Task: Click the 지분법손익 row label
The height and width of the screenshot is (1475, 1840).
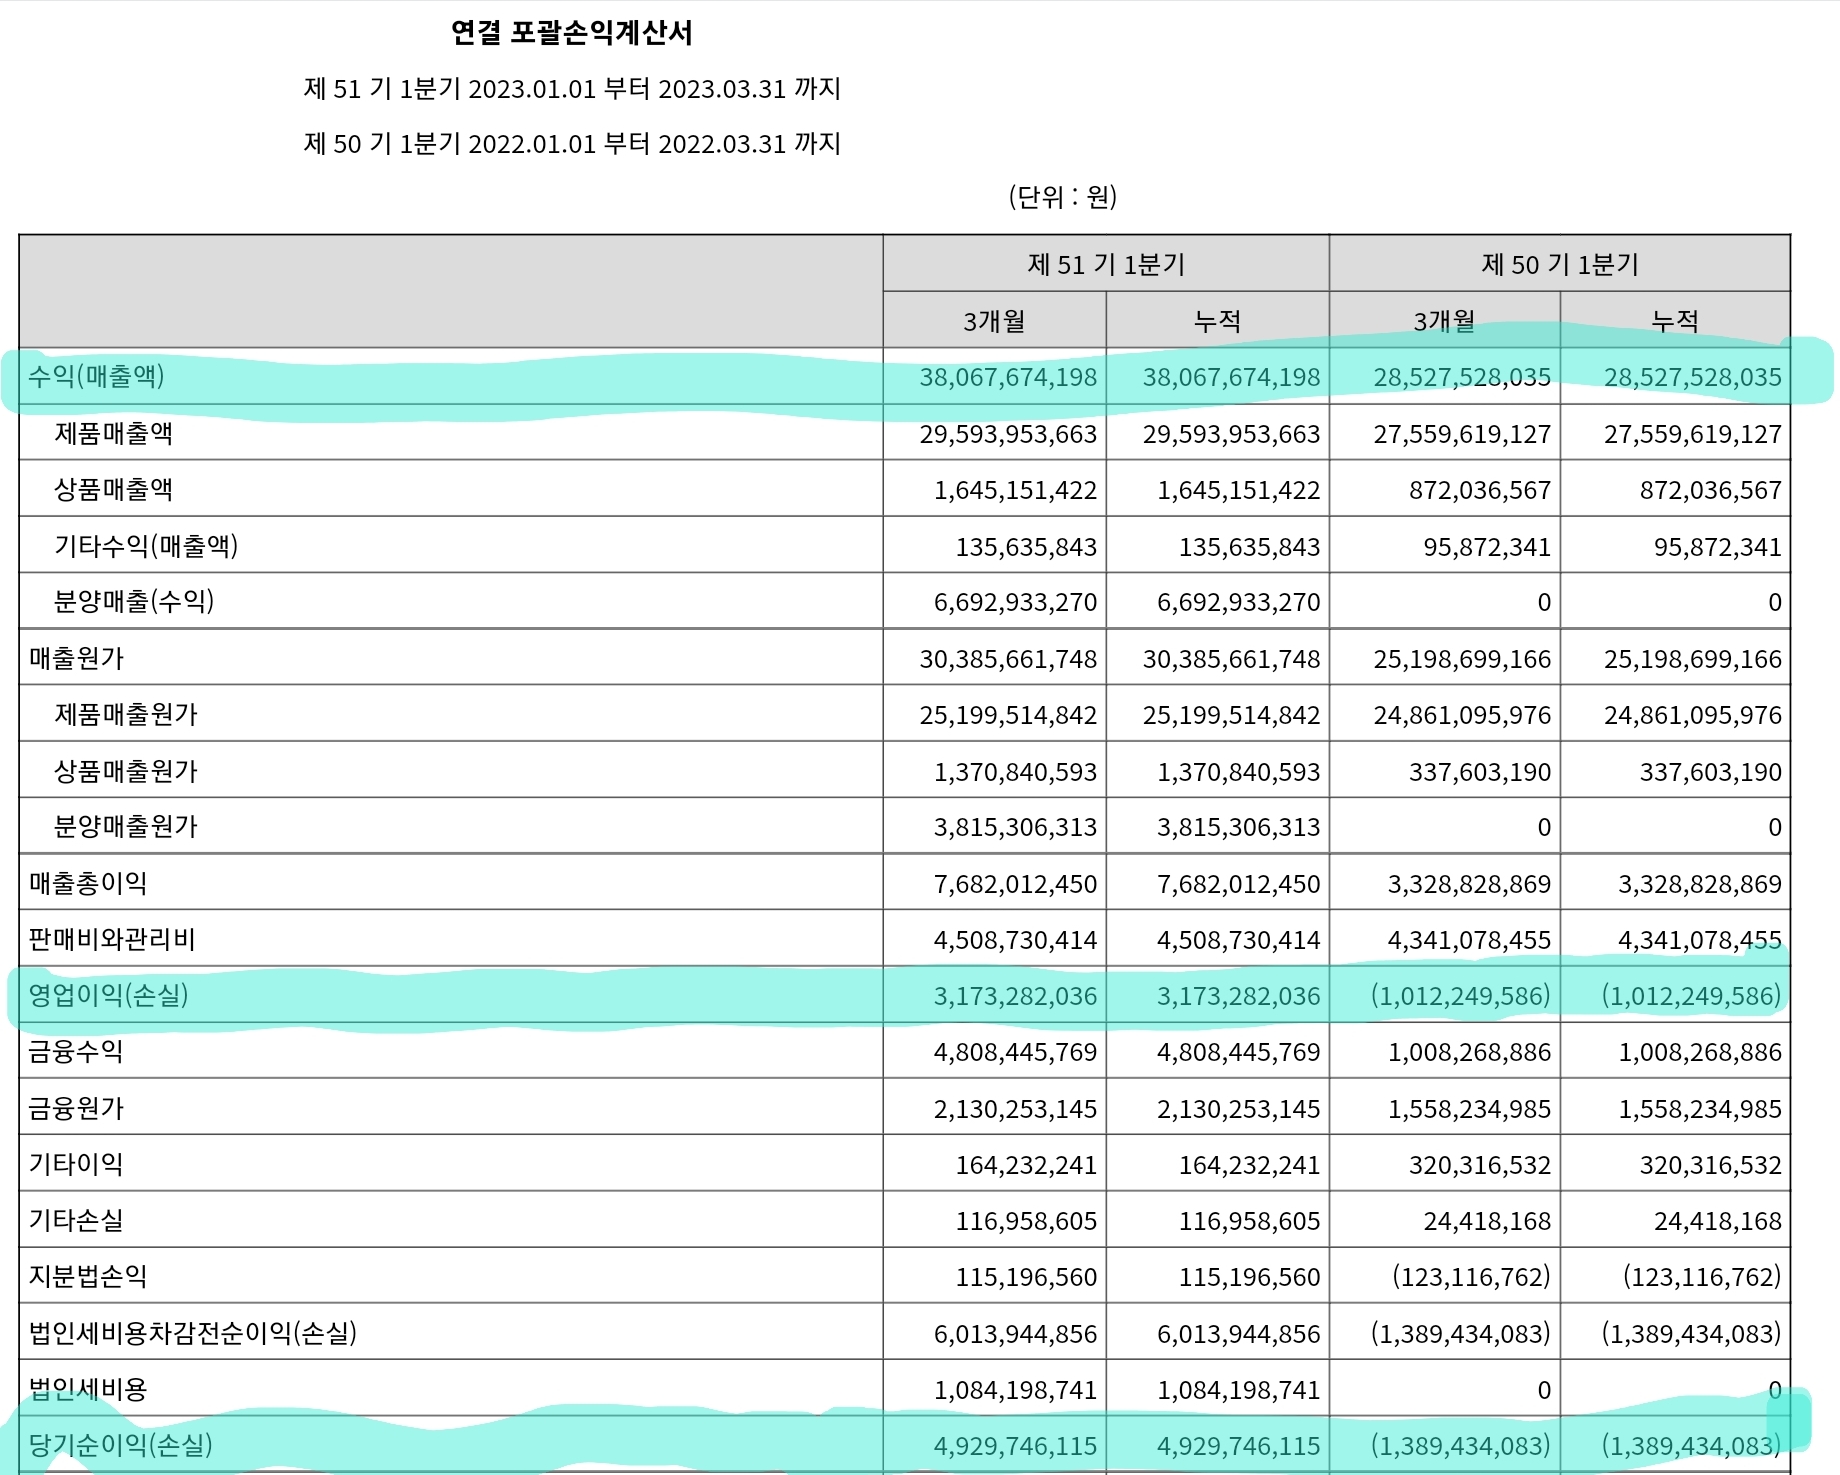Action: 88,1276
